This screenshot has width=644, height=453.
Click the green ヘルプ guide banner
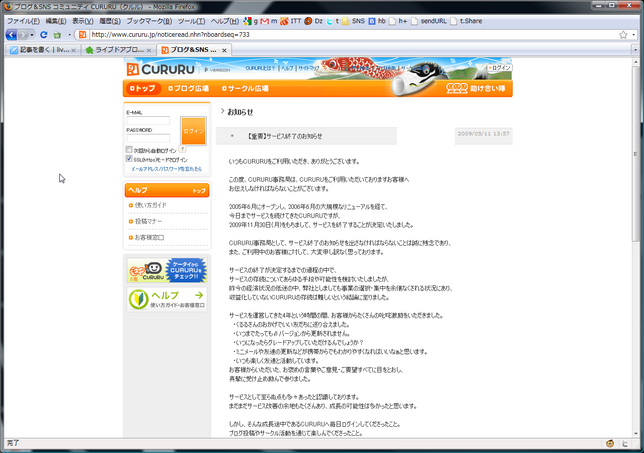tap(167, 299)
